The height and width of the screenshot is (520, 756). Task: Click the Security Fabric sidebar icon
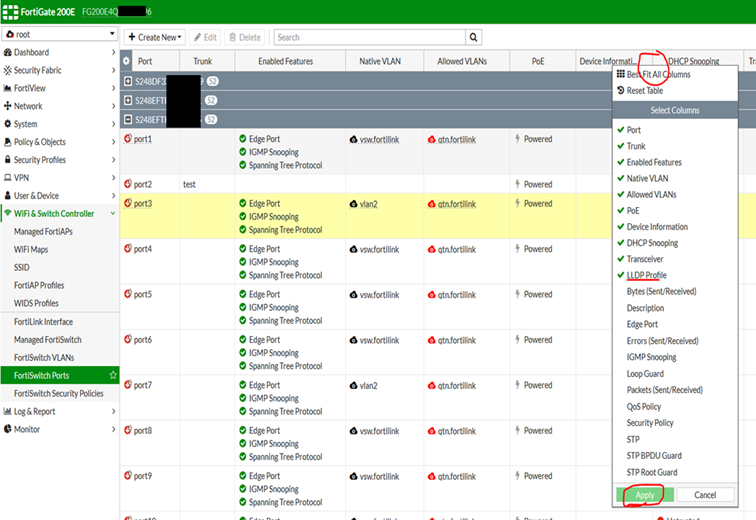[7, 70]
